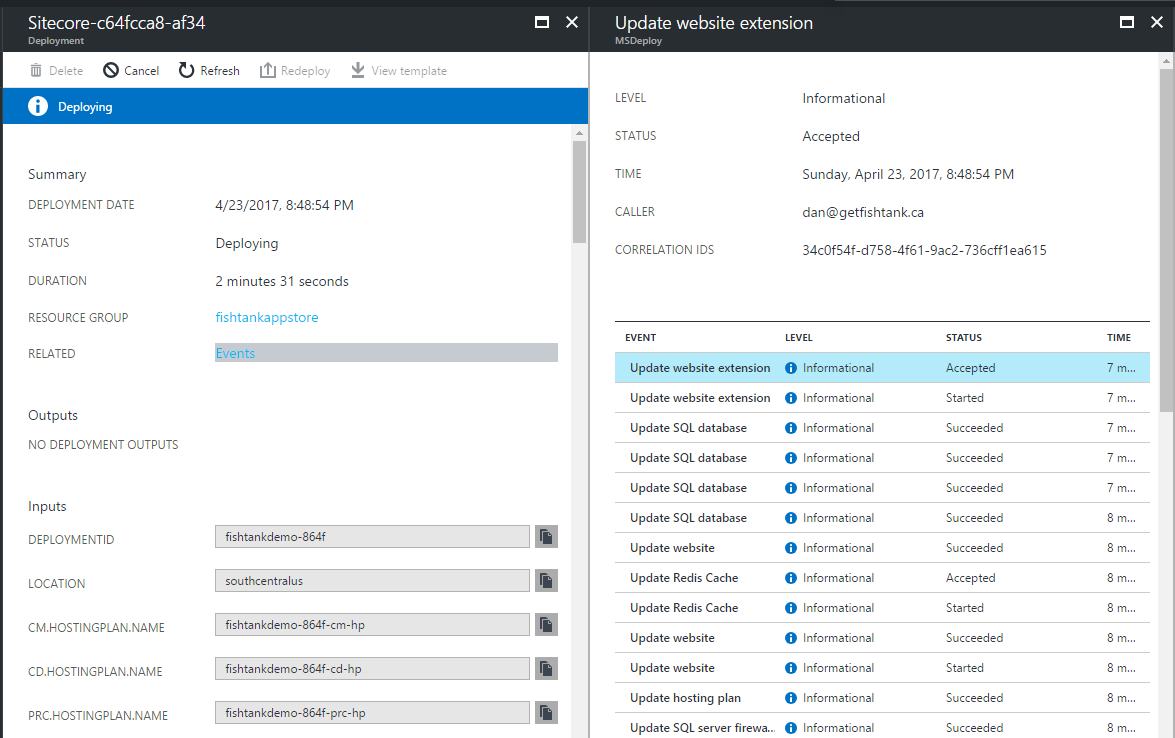The width and height of the screenshot is (1175, 738).
Task: Select the Update website extension Started row
Action: [882, 398]
